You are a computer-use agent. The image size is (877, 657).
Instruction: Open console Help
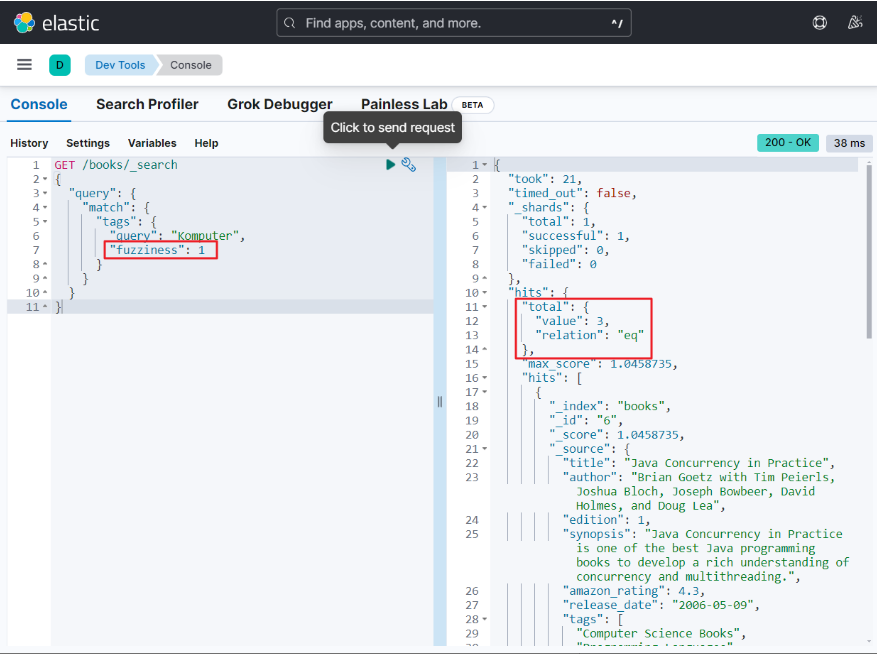(206, 143)
